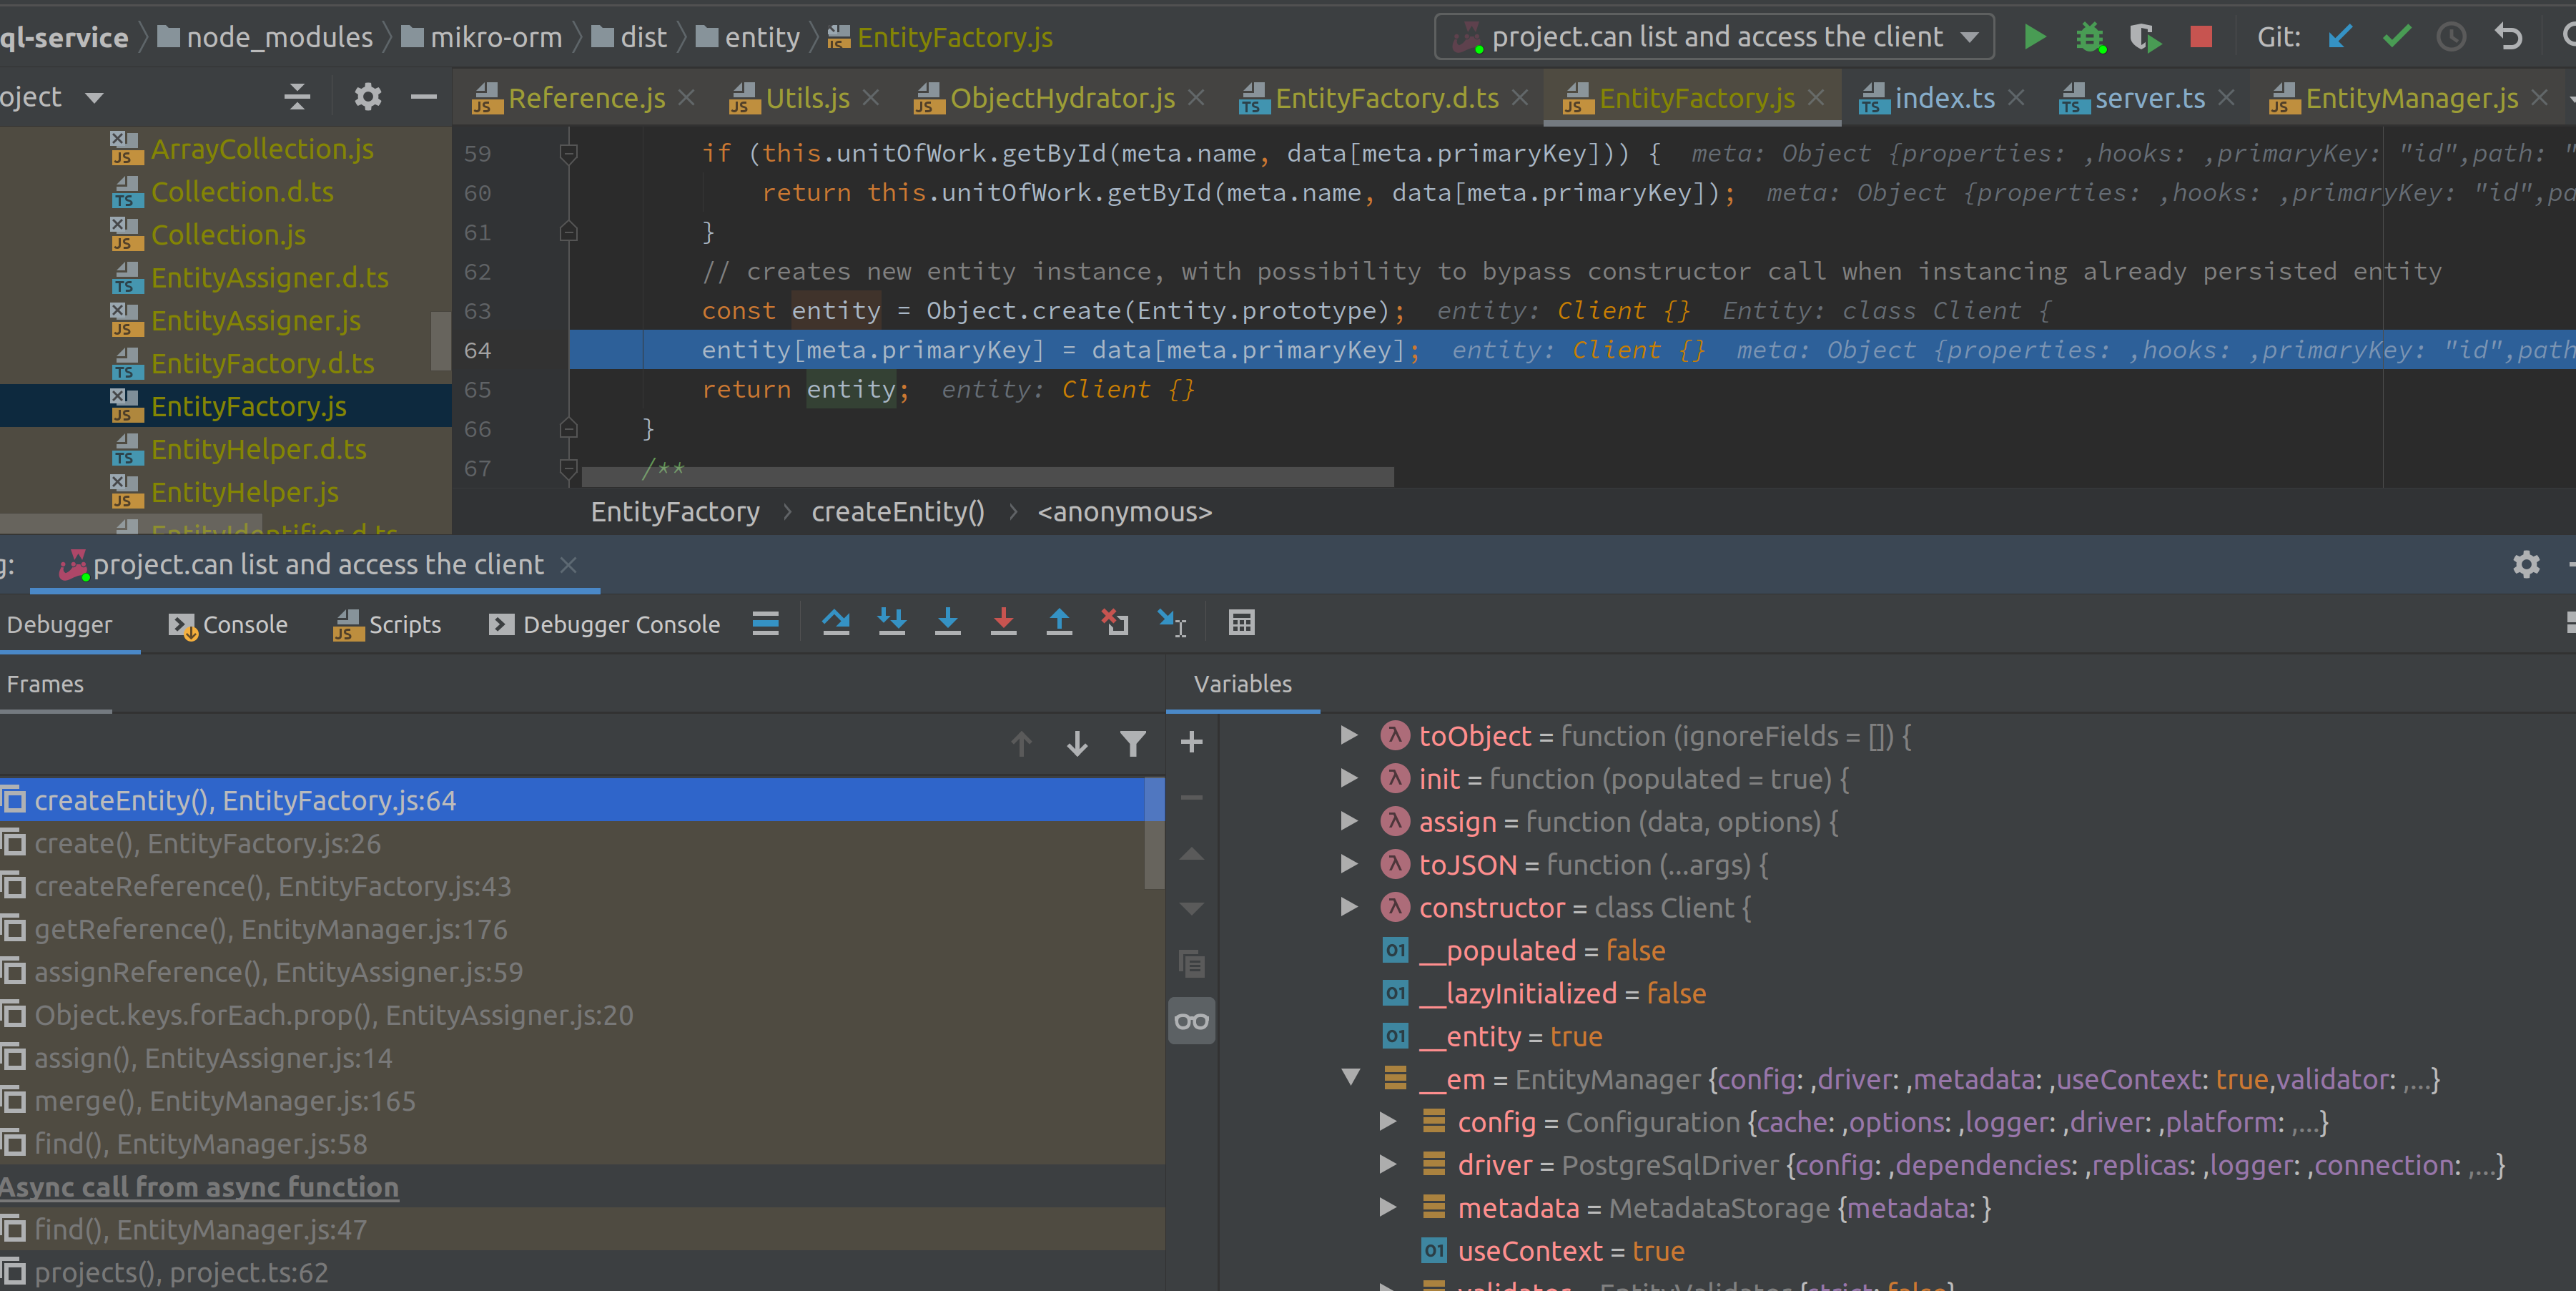The image size is (2576, 1291).
Task: Open the Evaluate Expression calculator icon
Action: tap(1242, 623)
